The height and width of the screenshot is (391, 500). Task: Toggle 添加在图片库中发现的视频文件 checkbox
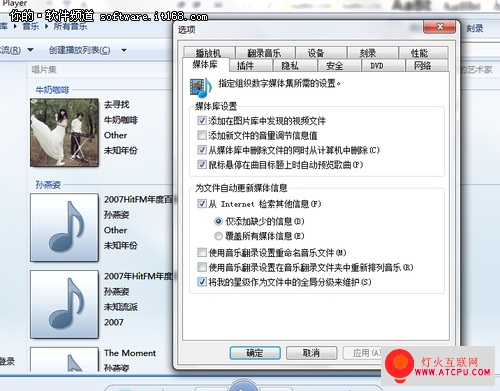(202, 120)
